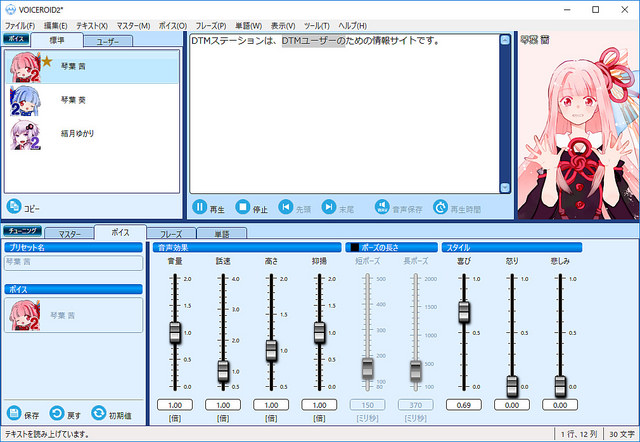This screenshot has width=640, height=442.
Task: Click the character portrait image on right
Action: coord(578,126)
